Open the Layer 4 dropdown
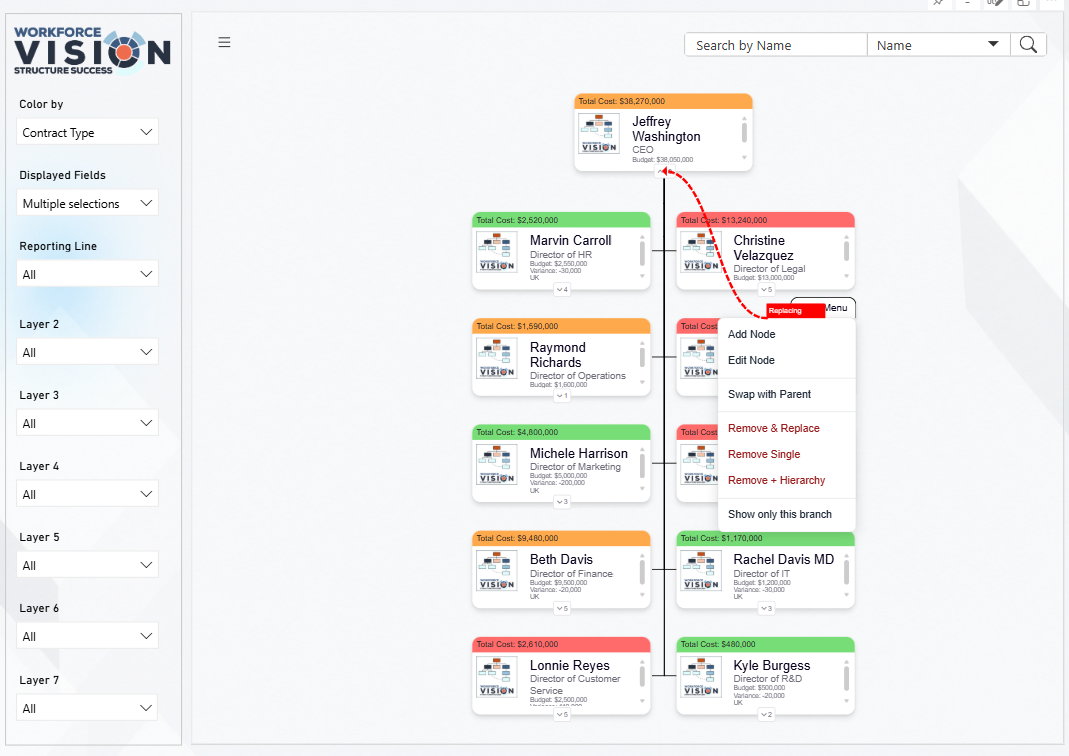The image size is (1069, 756). click(87, 494)
